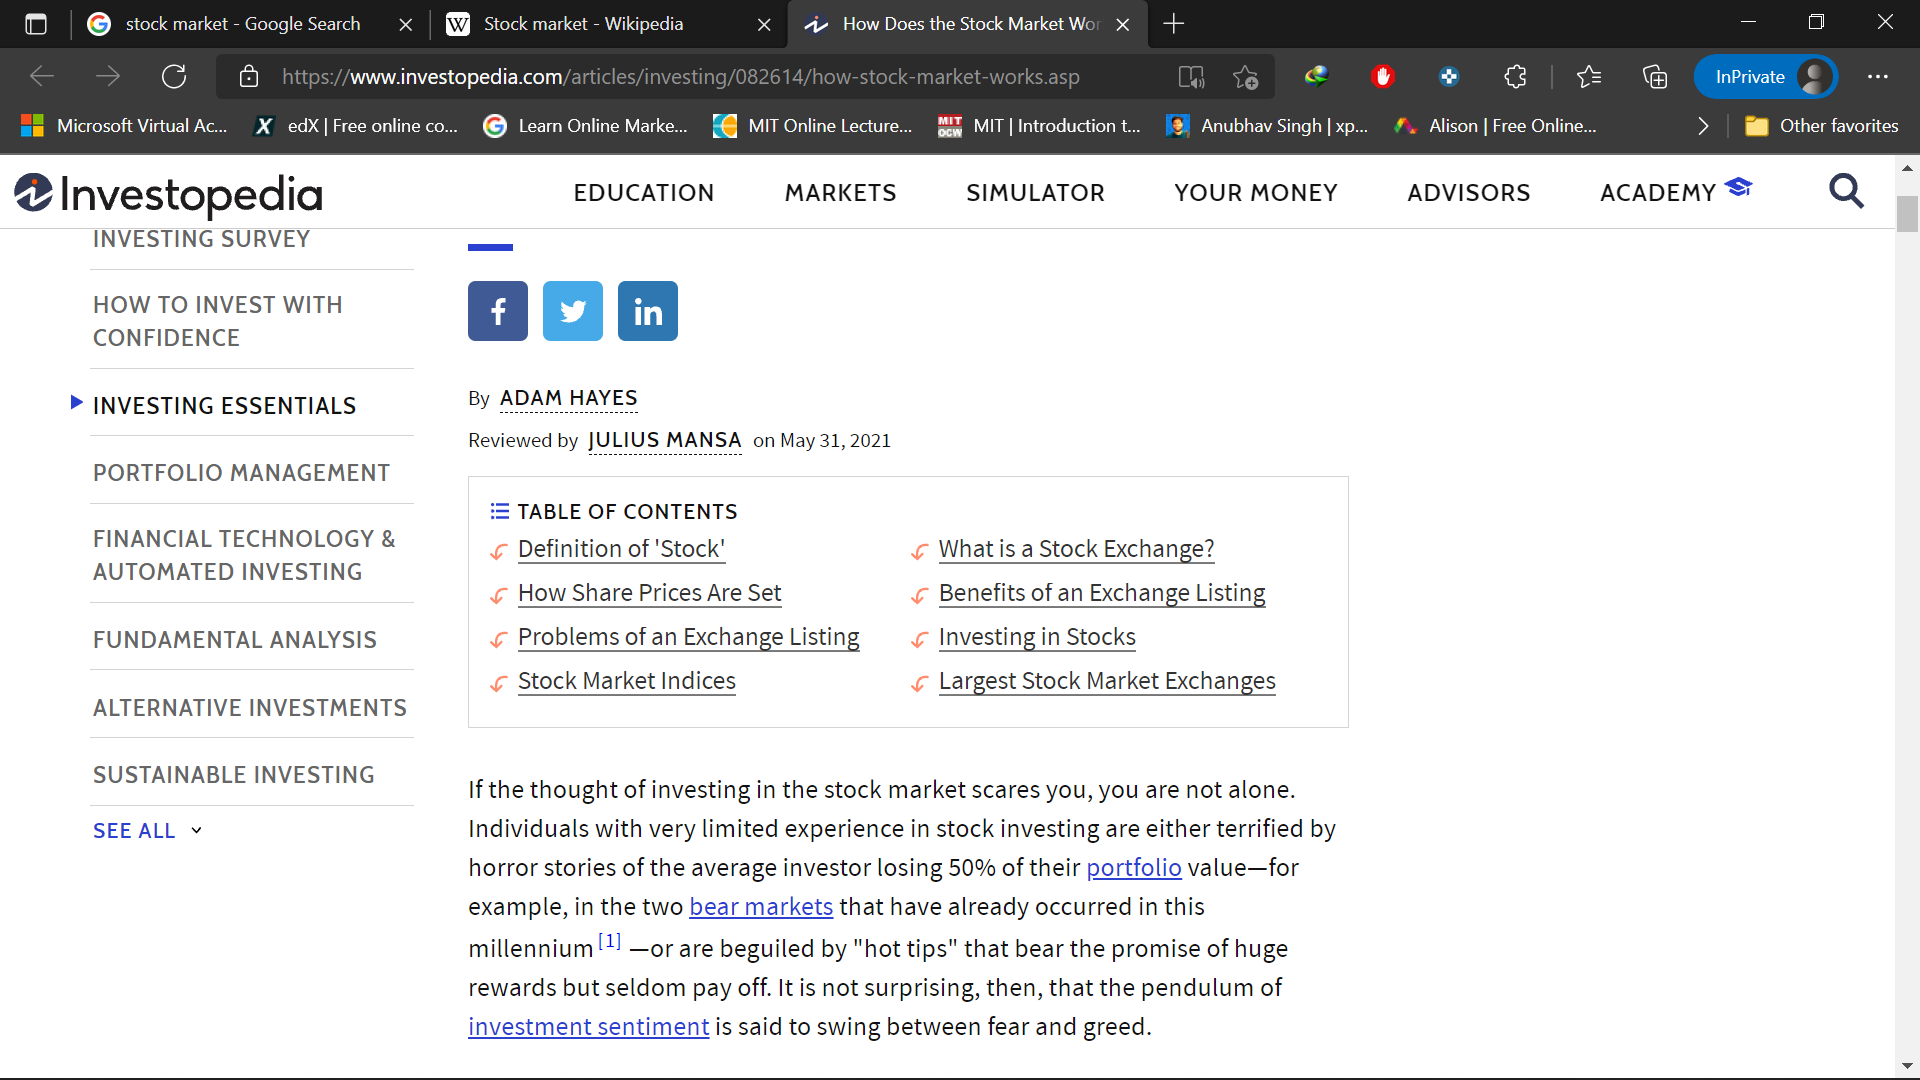Open the browser Extensions puzzle icon
The height and width of the screenshot is (1080, 1920).
tap(1515, 77)
